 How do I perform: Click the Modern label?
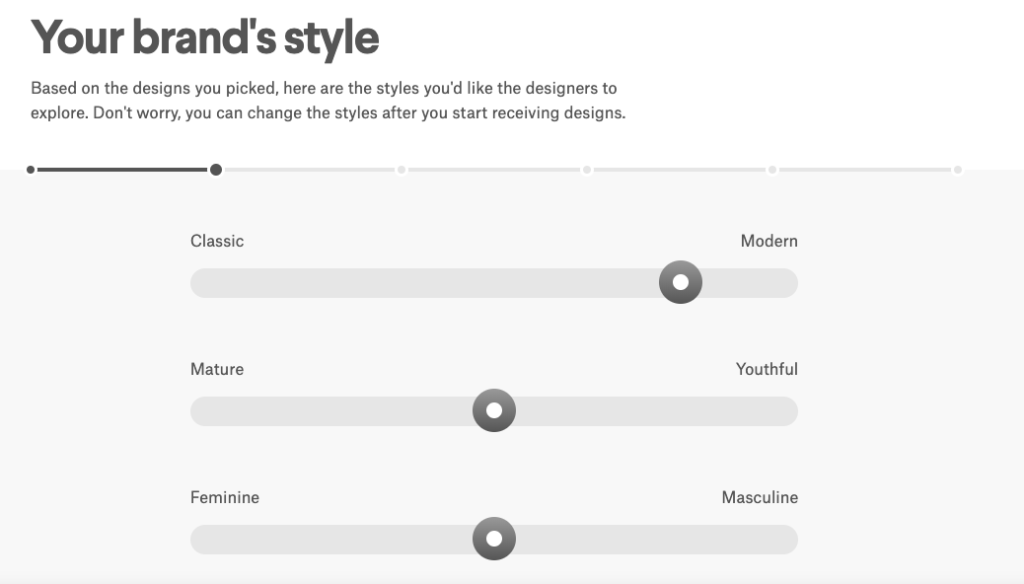(x=769, y=241)
